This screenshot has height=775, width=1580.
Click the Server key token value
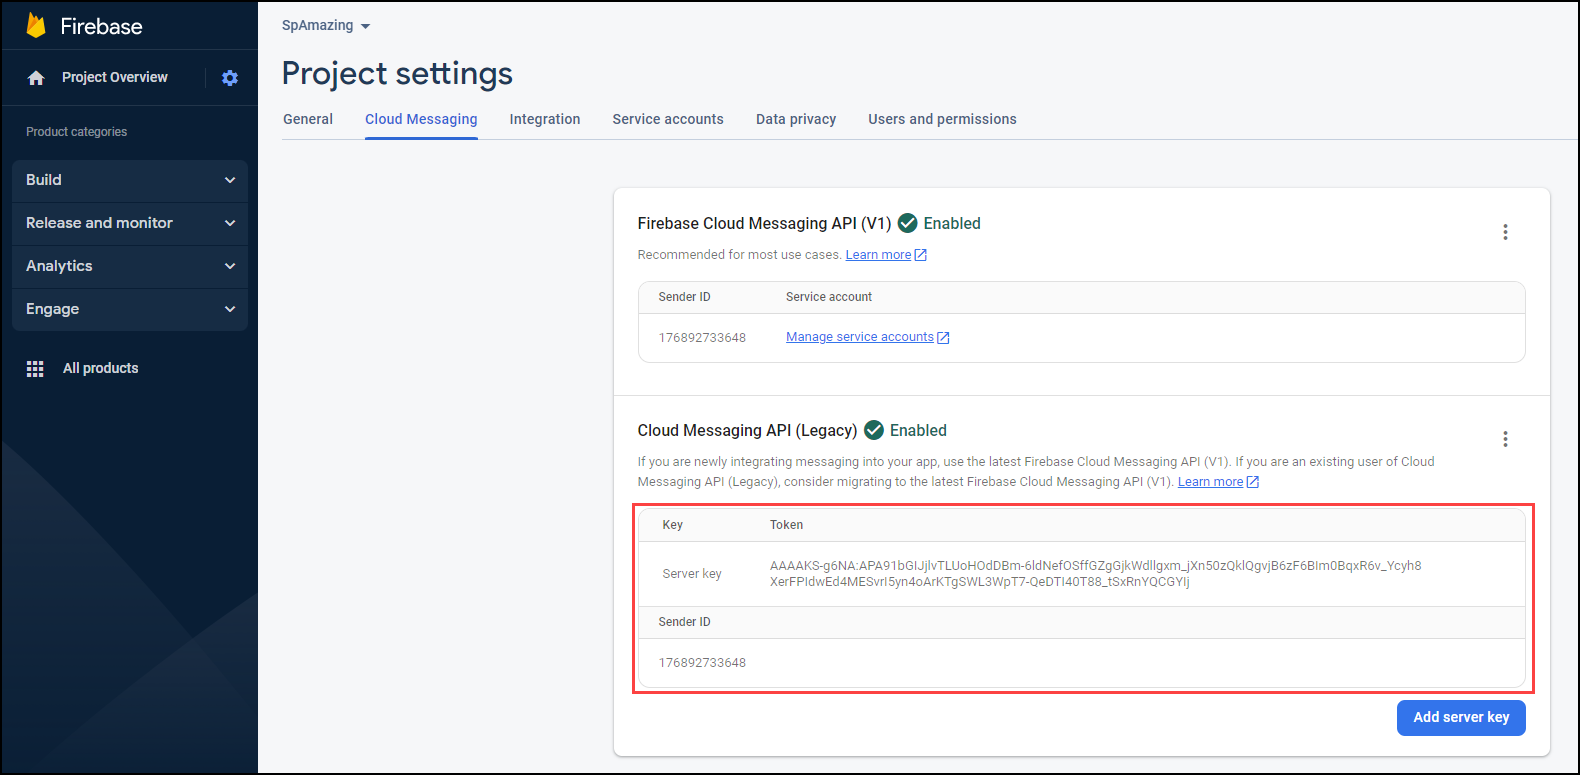pos(1095,574)
